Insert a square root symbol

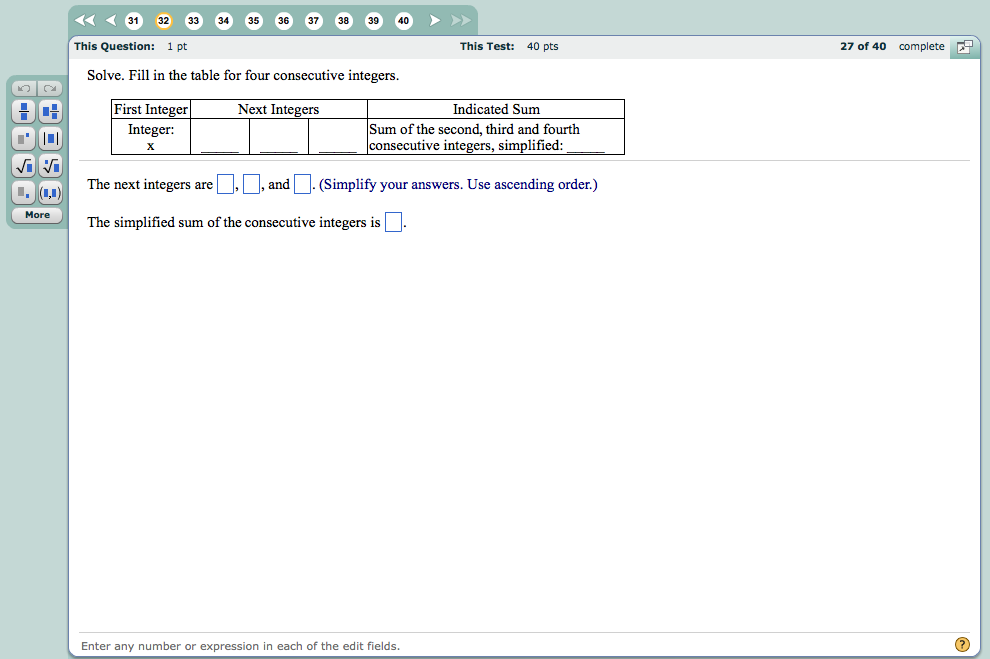23,165
